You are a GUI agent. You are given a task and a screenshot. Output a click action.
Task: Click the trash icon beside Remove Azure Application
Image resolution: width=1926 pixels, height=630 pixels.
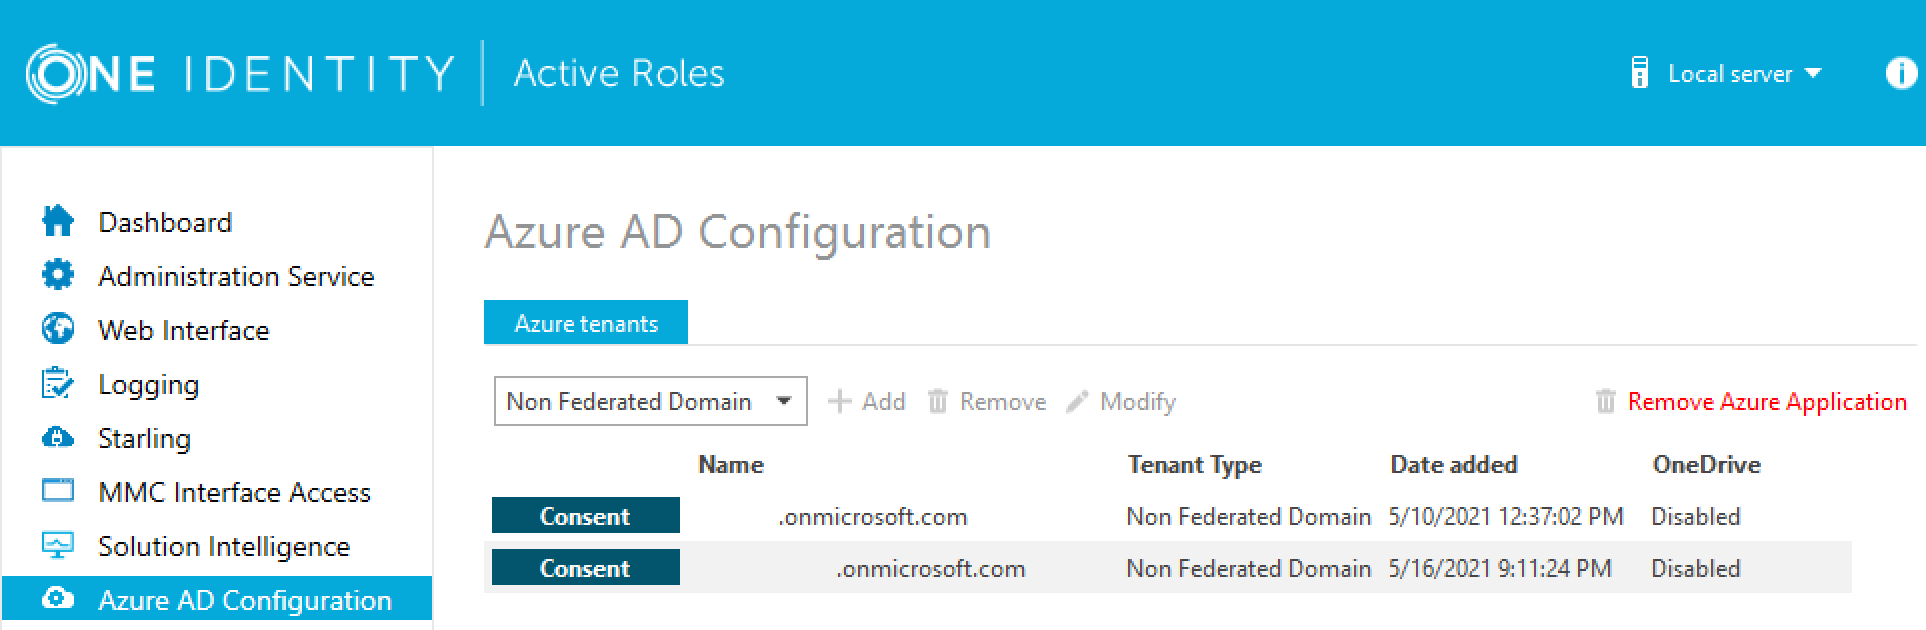(x=1606, y=402)
